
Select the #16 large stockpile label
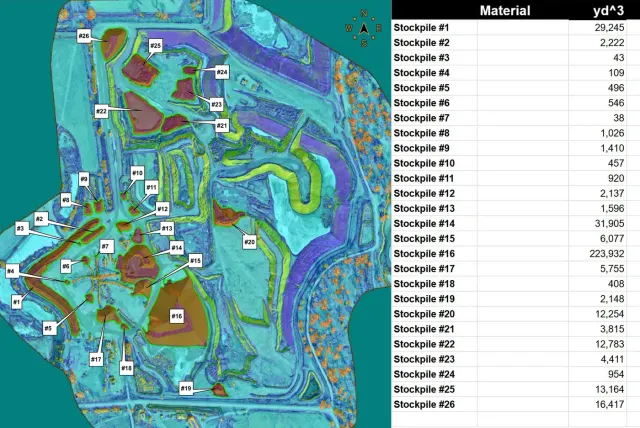(x=176, y=316)
